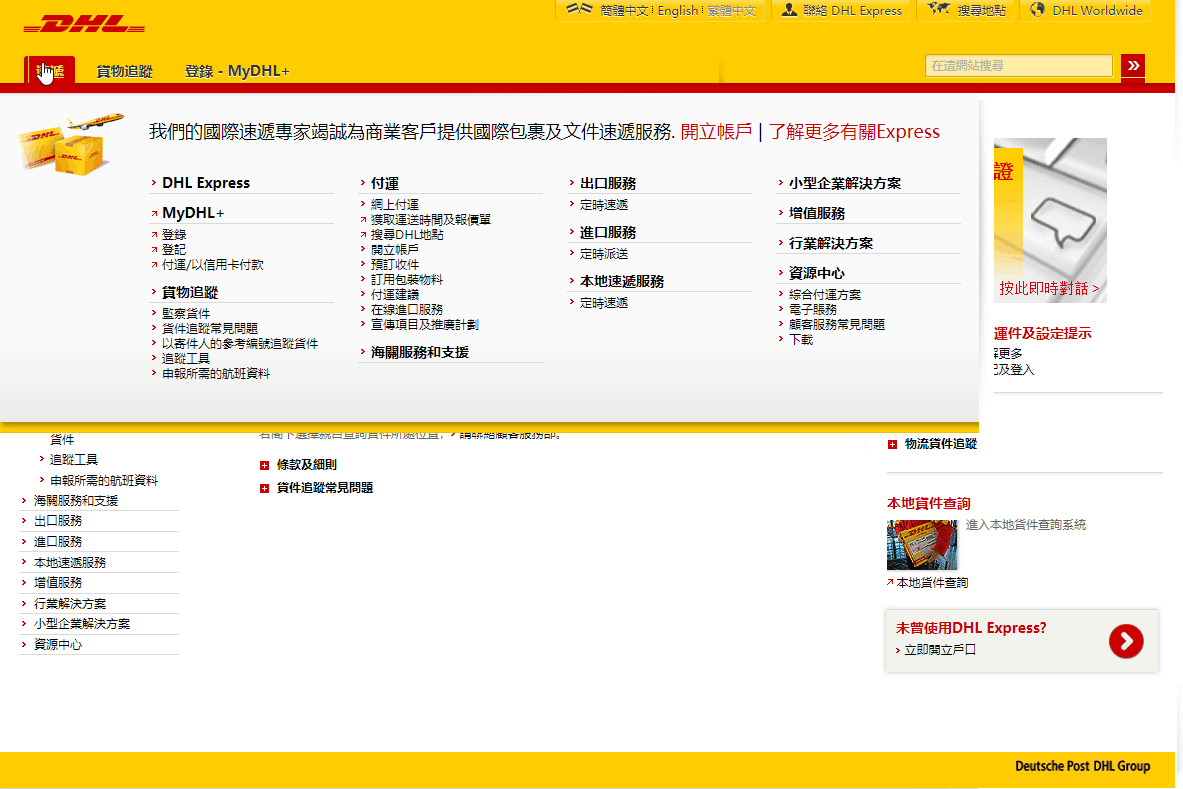1183x789 pixels.
Task: Open 監察貨件 menu link
Action: click(x=186, y=314)
